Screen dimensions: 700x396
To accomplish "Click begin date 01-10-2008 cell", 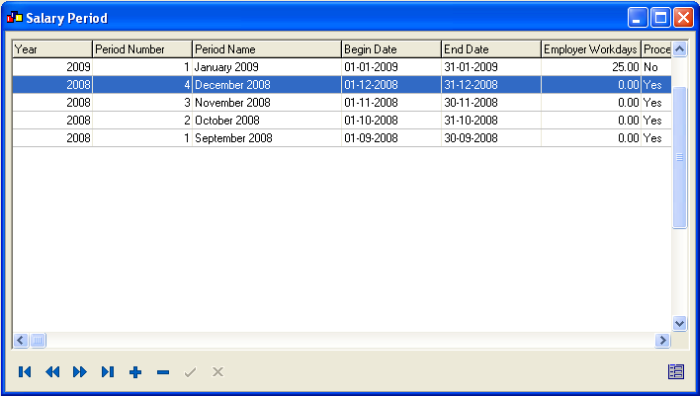I will coord(392,121).
